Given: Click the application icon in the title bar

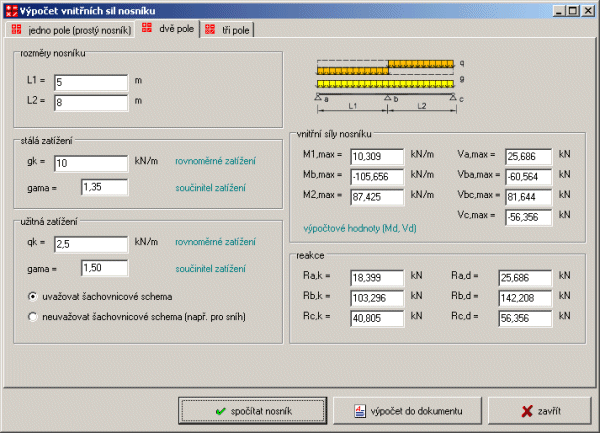Looking at the screenshot, I should click(x=11, y=11).
